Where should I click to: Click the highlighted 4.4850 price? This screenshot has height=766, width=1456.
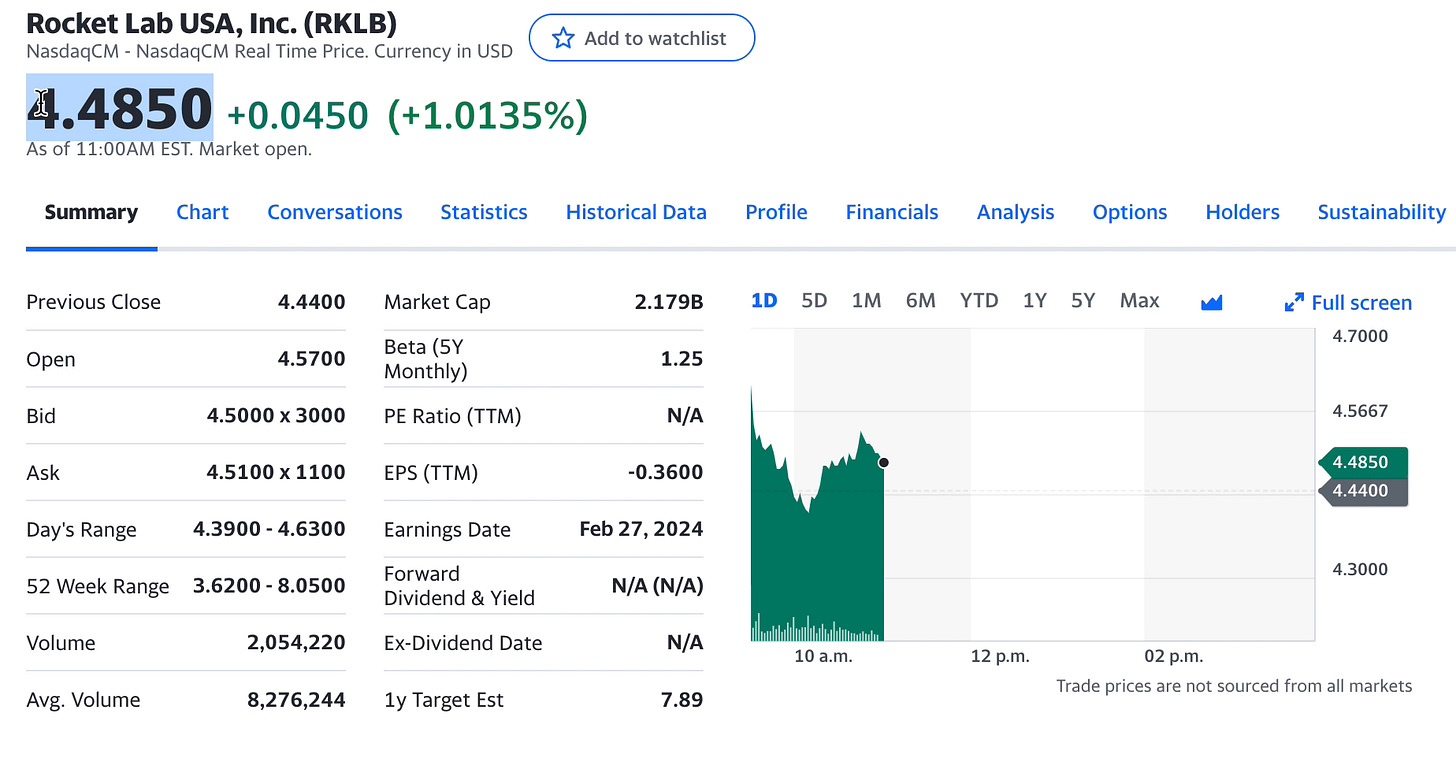tap(120, 109)
